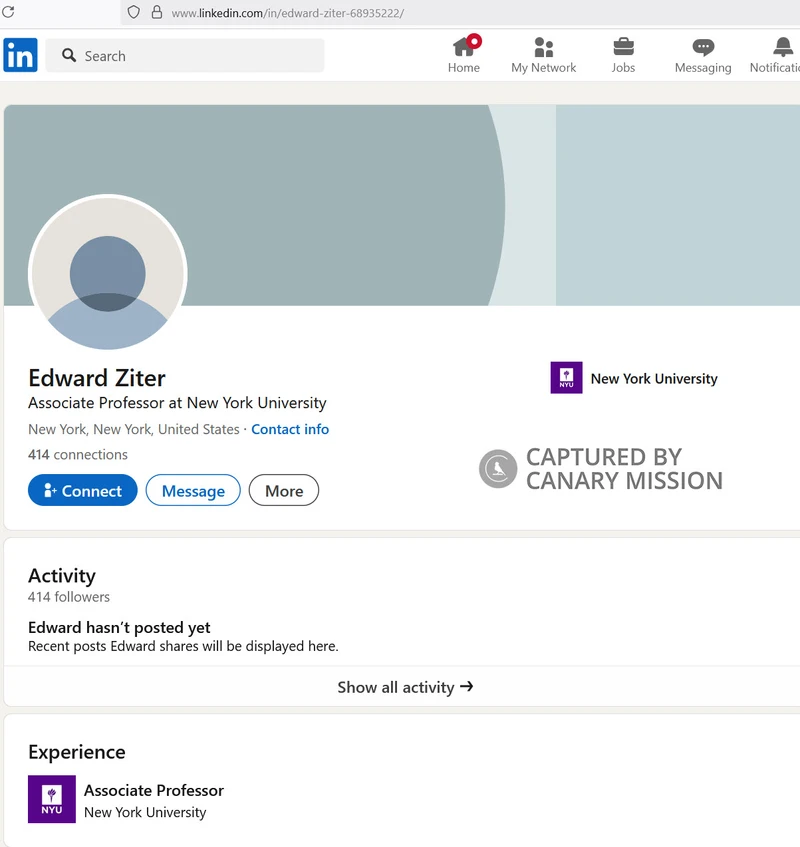Click the LinkedIn logo icon

click(x=20, y=55)
